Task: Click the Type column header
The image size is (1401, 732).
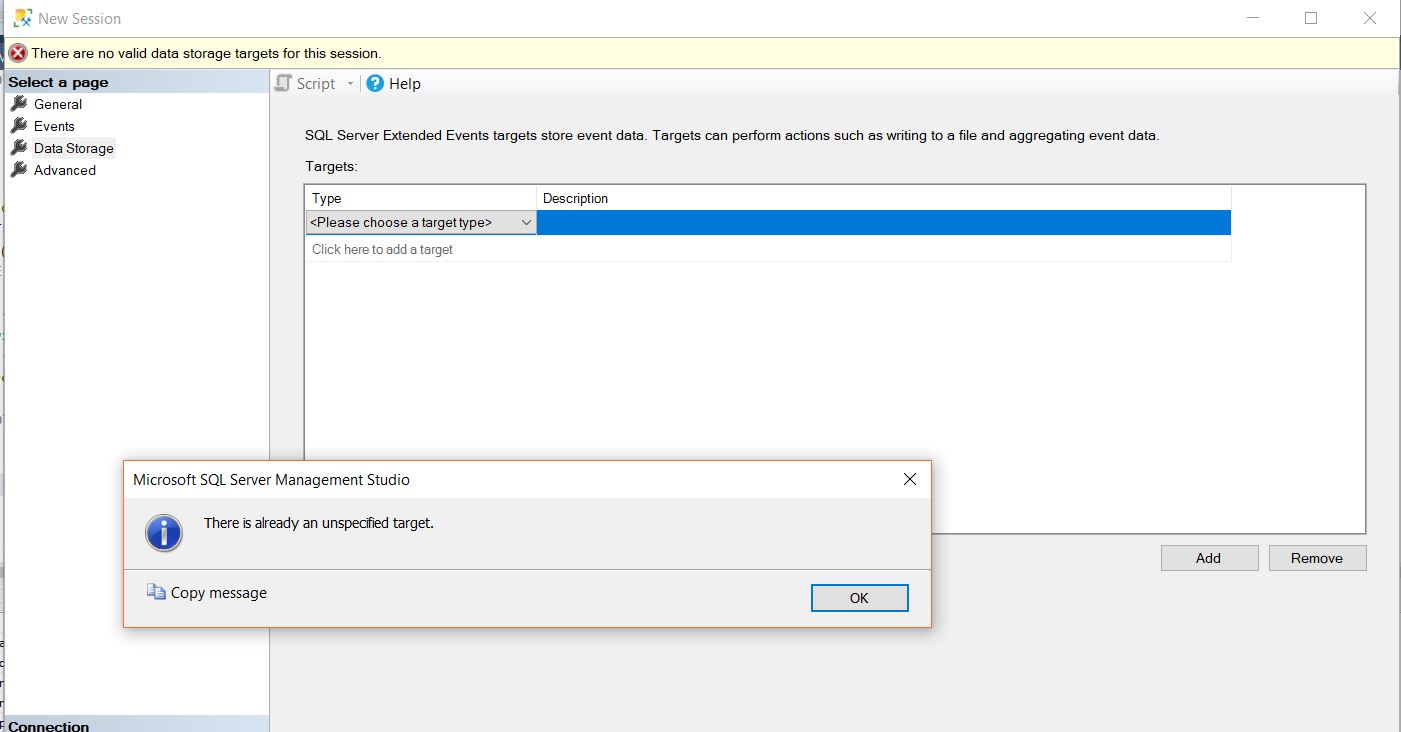Action: click(421, 198)
